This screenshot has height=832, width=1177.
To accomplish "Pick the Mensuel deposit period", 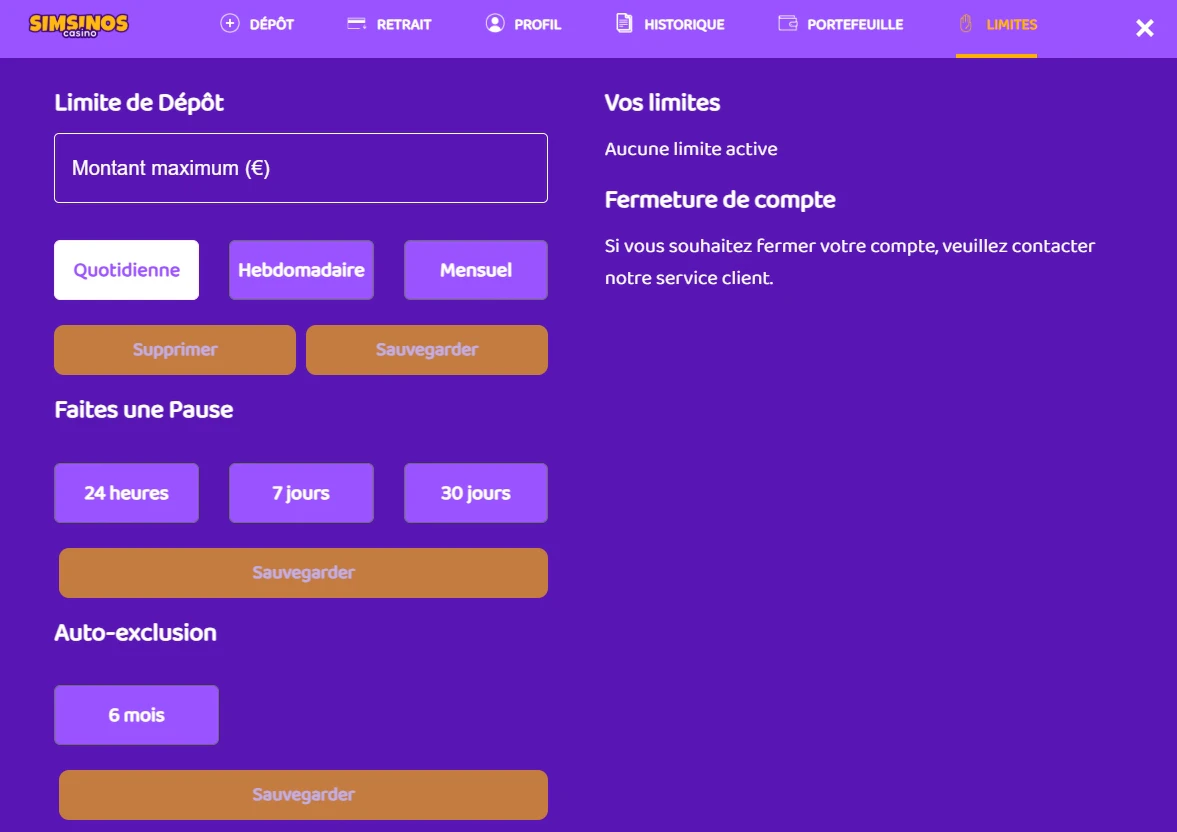I will (x=476, y=270).
